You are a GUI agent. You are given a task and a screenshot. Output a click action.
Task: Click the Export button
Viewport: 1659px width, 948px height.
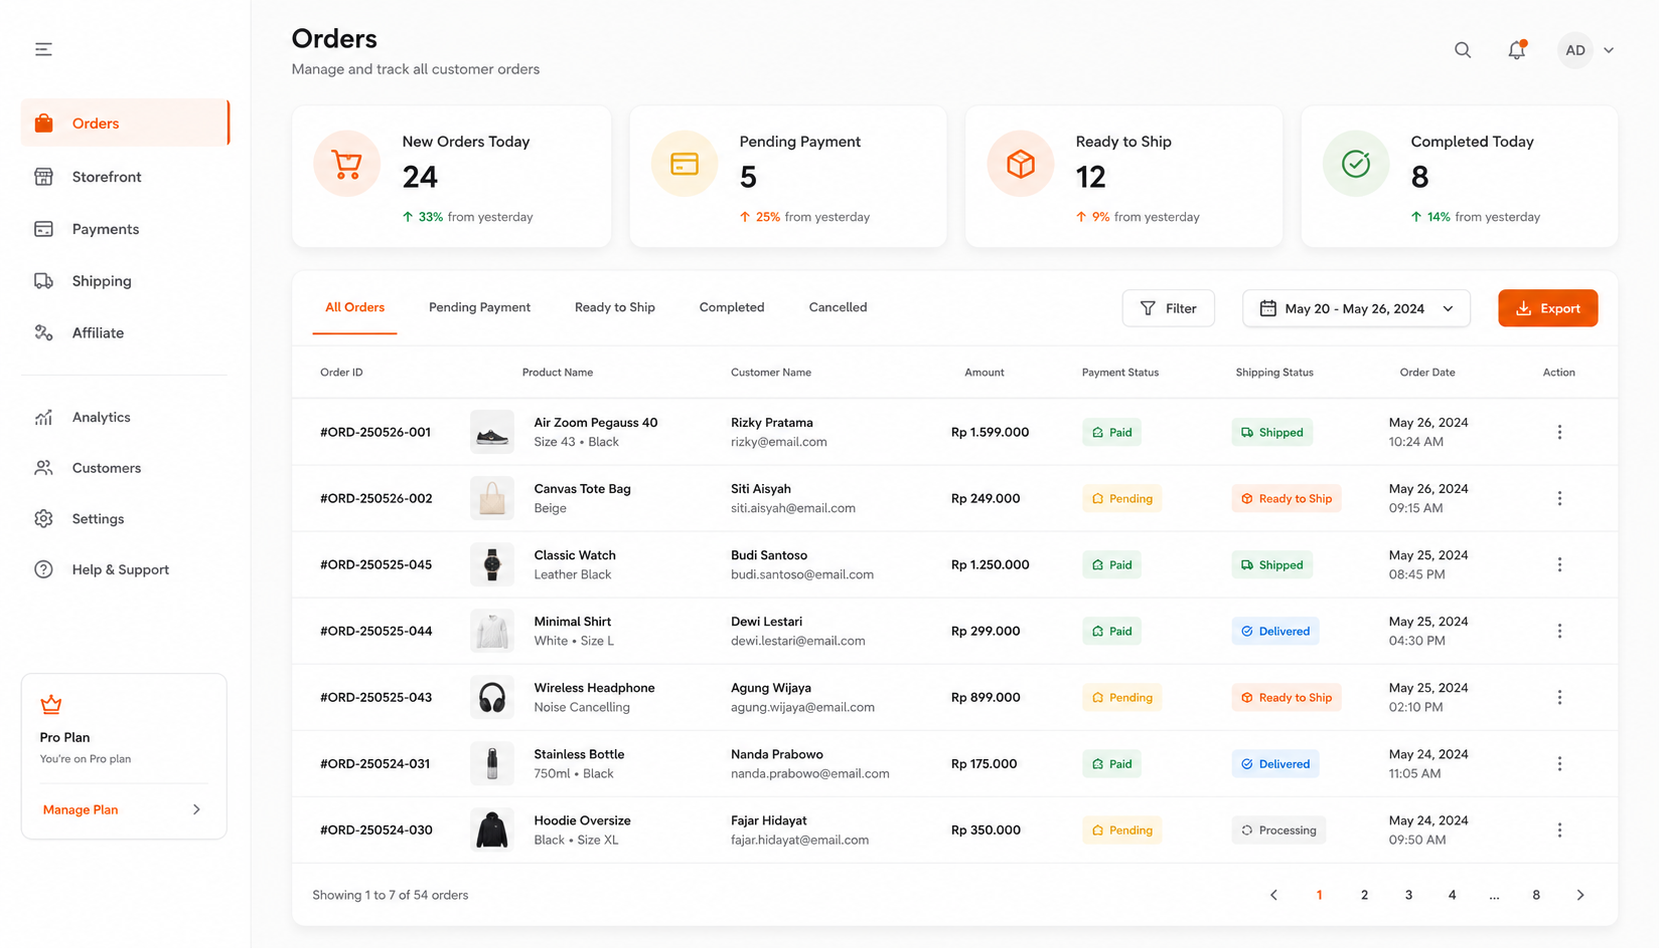[1547, 308]
